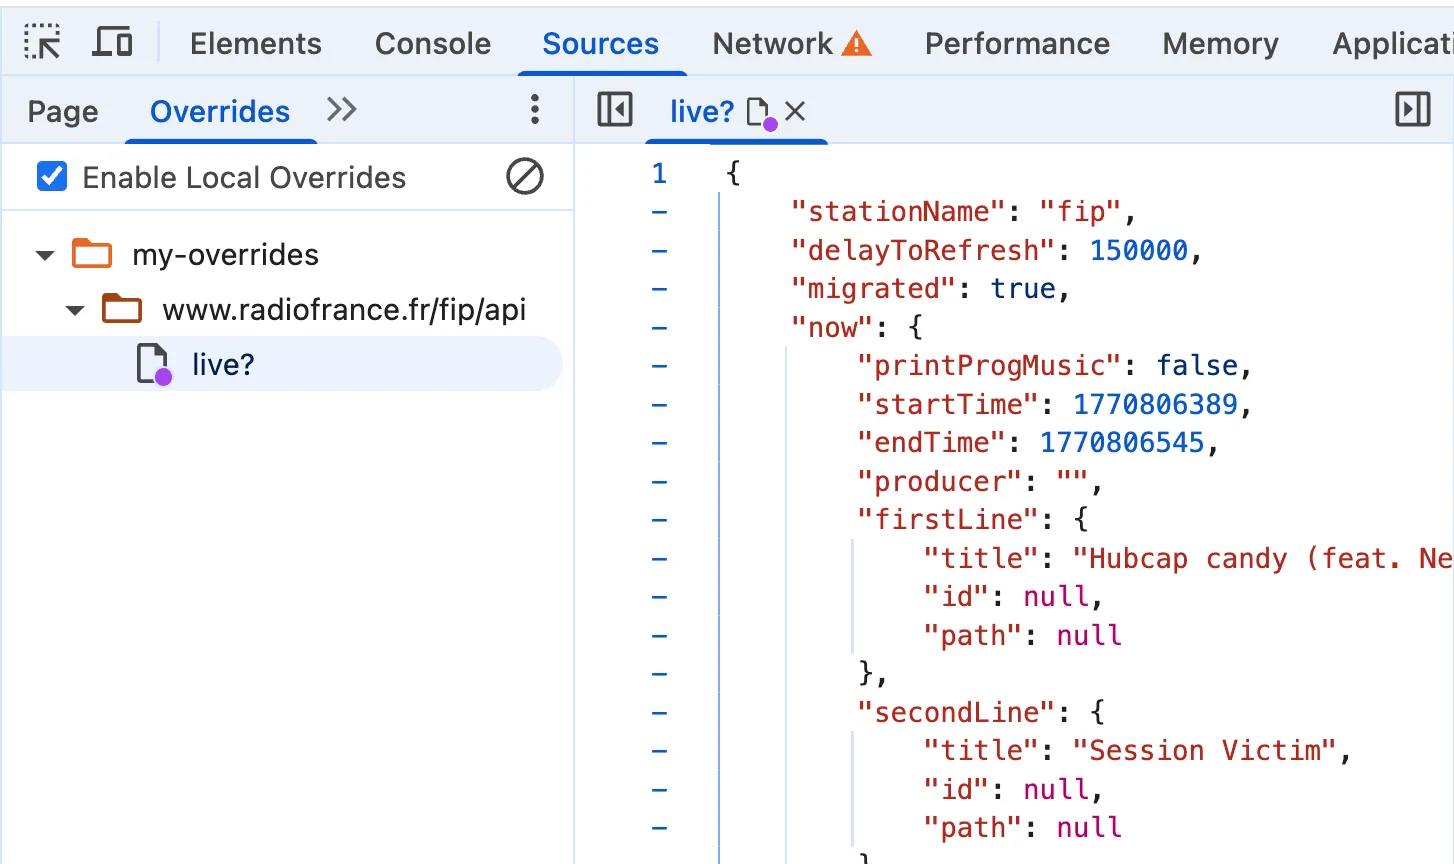The height and width of the screenshot is (864, 1454).
Task: Select the www.radiofrance.fr/fip/api folder
Action: (x=344, y=310)
